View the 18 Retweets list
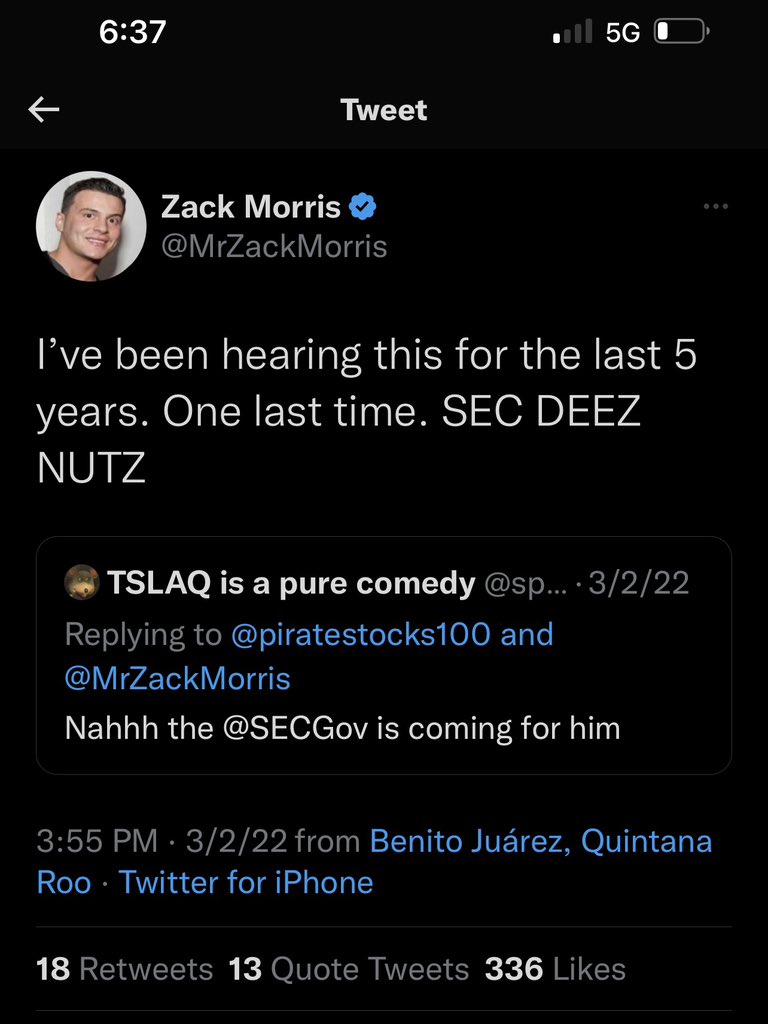The width and height of the screenshot is (768, 1024). tap(125, 968)
